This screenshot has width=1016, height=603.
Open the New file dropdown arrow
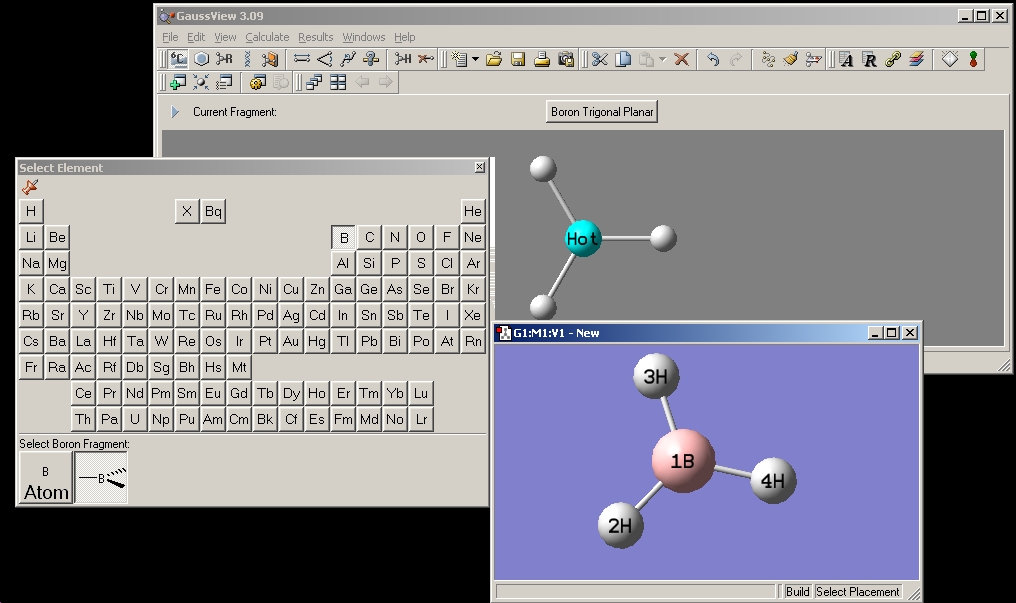click(475, 60)
